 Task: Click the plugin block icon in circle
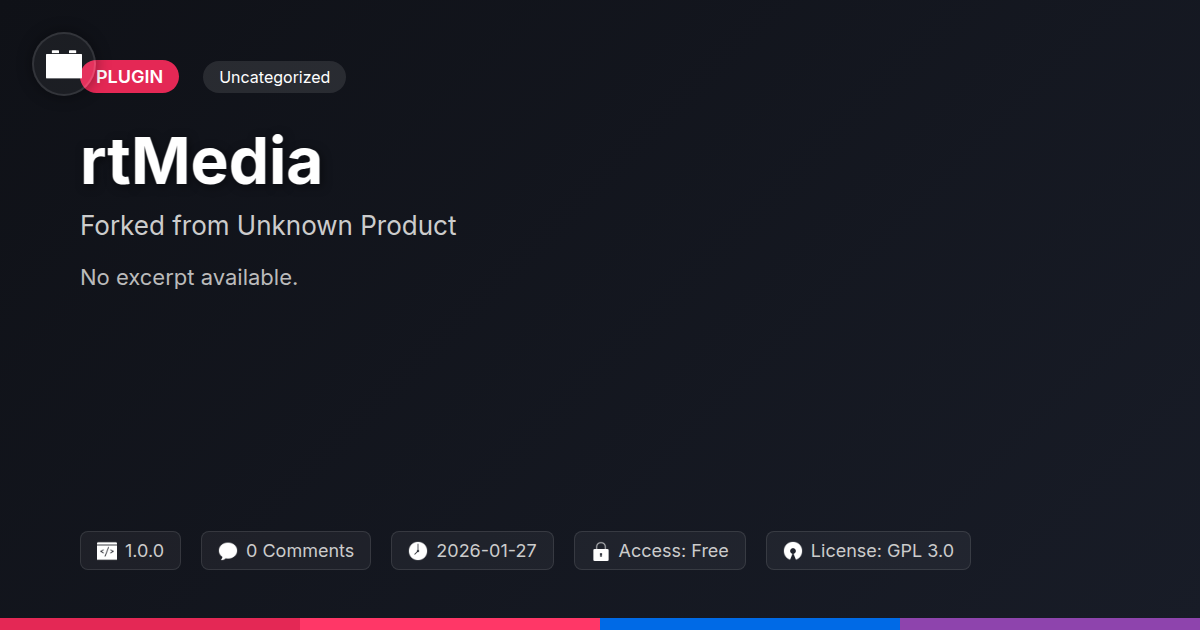tap(64, 64)
